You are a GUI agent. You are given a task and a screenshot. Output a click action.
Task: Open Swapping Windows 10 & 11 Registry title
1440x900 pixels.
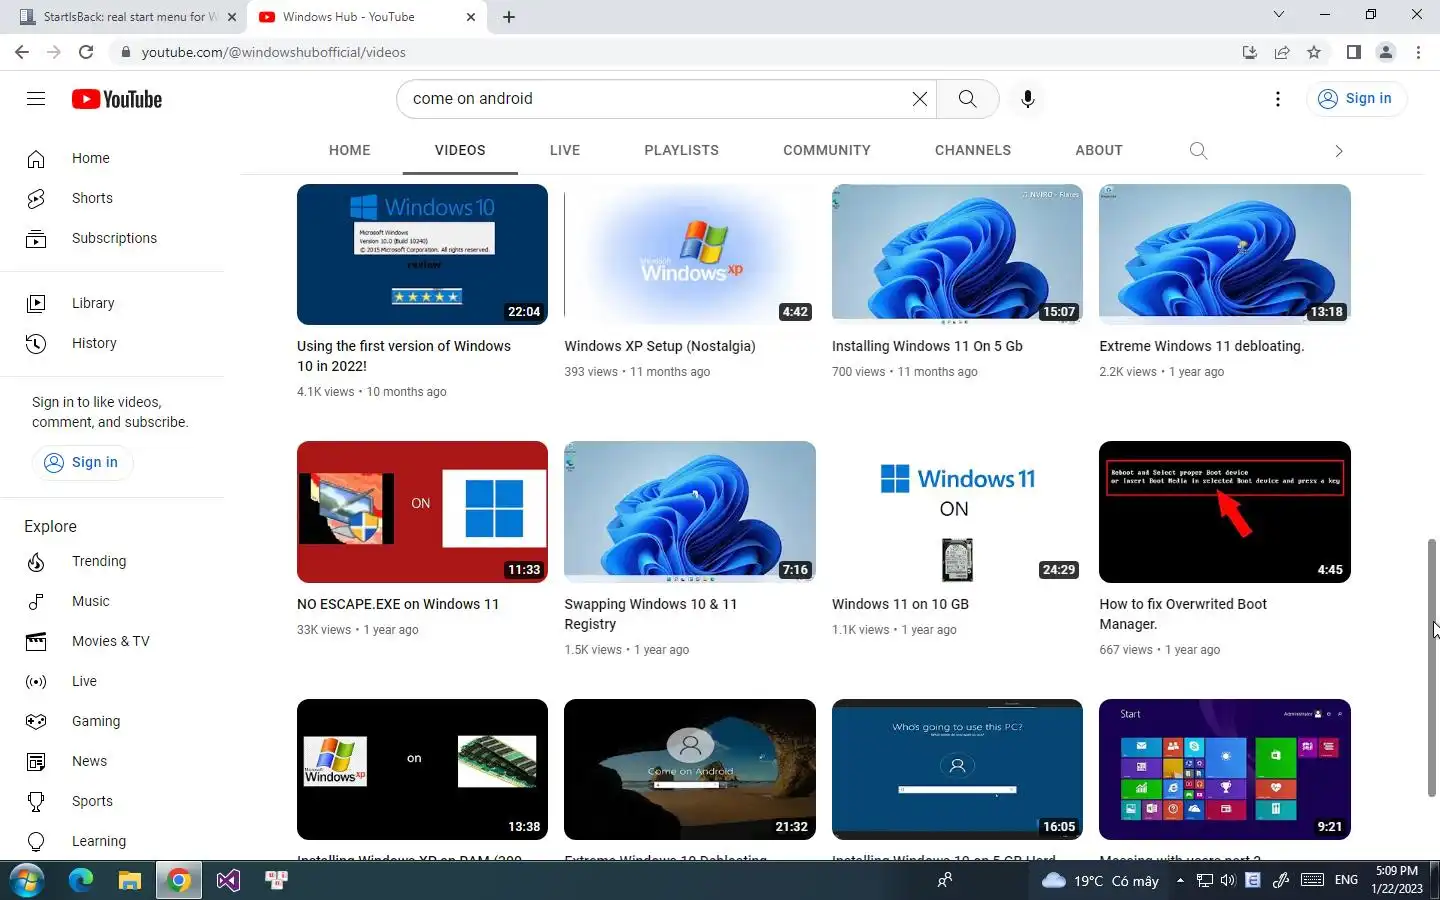point(651,614)
